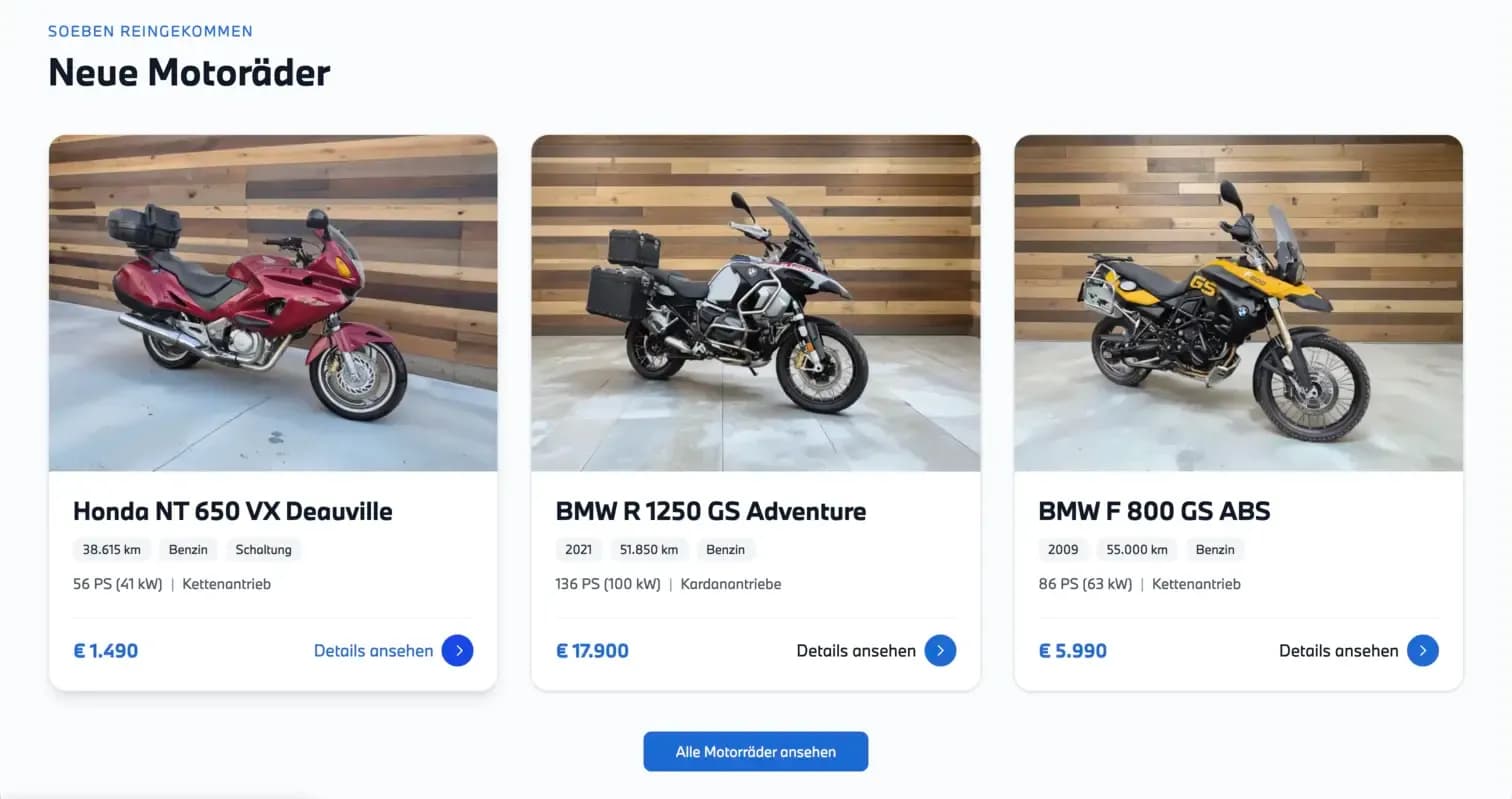
Task: Click the Alle Motorräder ansehen button
Action: click(x=755, y=751)
